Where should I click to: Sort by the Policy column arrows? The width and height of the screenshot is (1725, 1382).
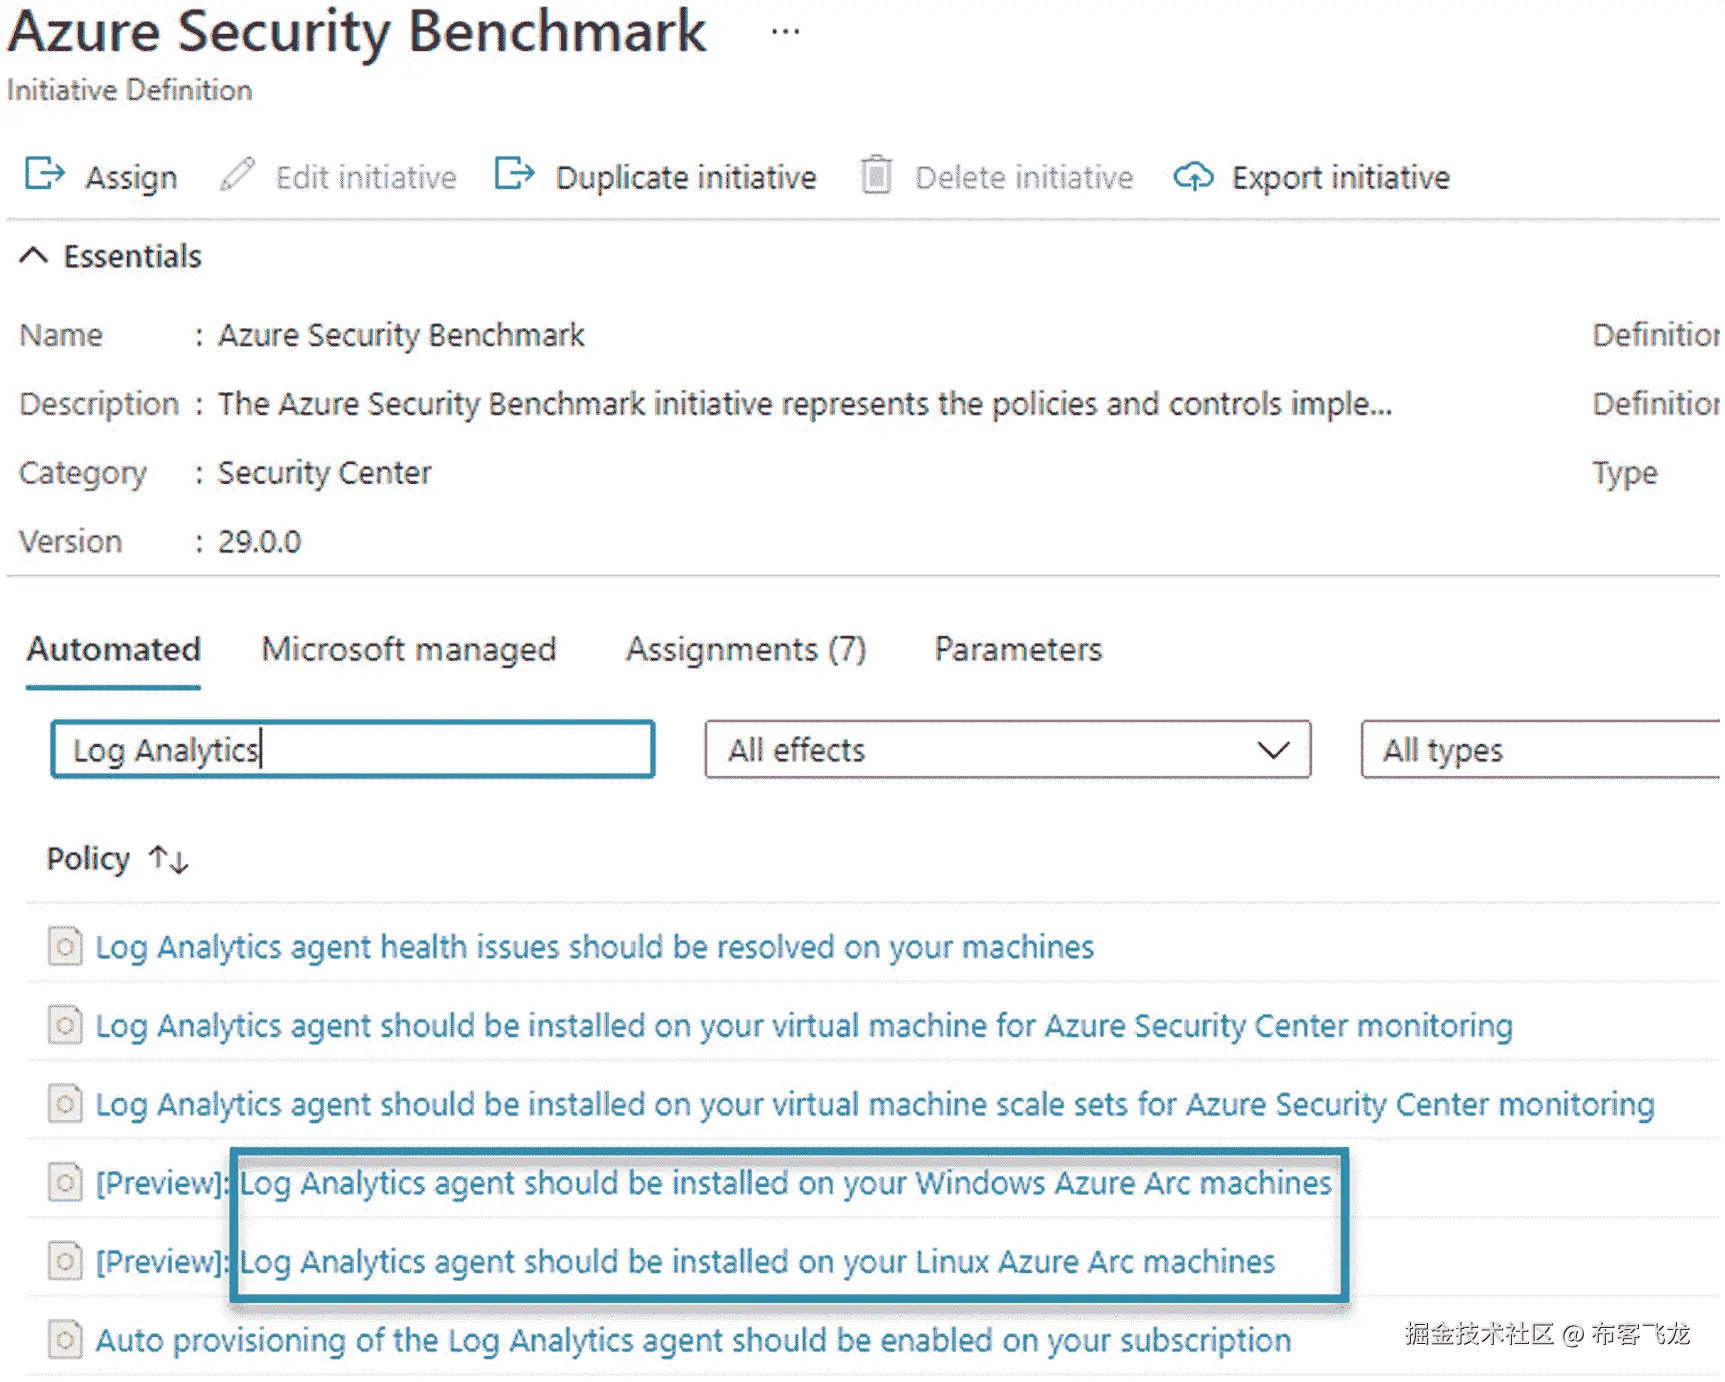click(168, 859)
